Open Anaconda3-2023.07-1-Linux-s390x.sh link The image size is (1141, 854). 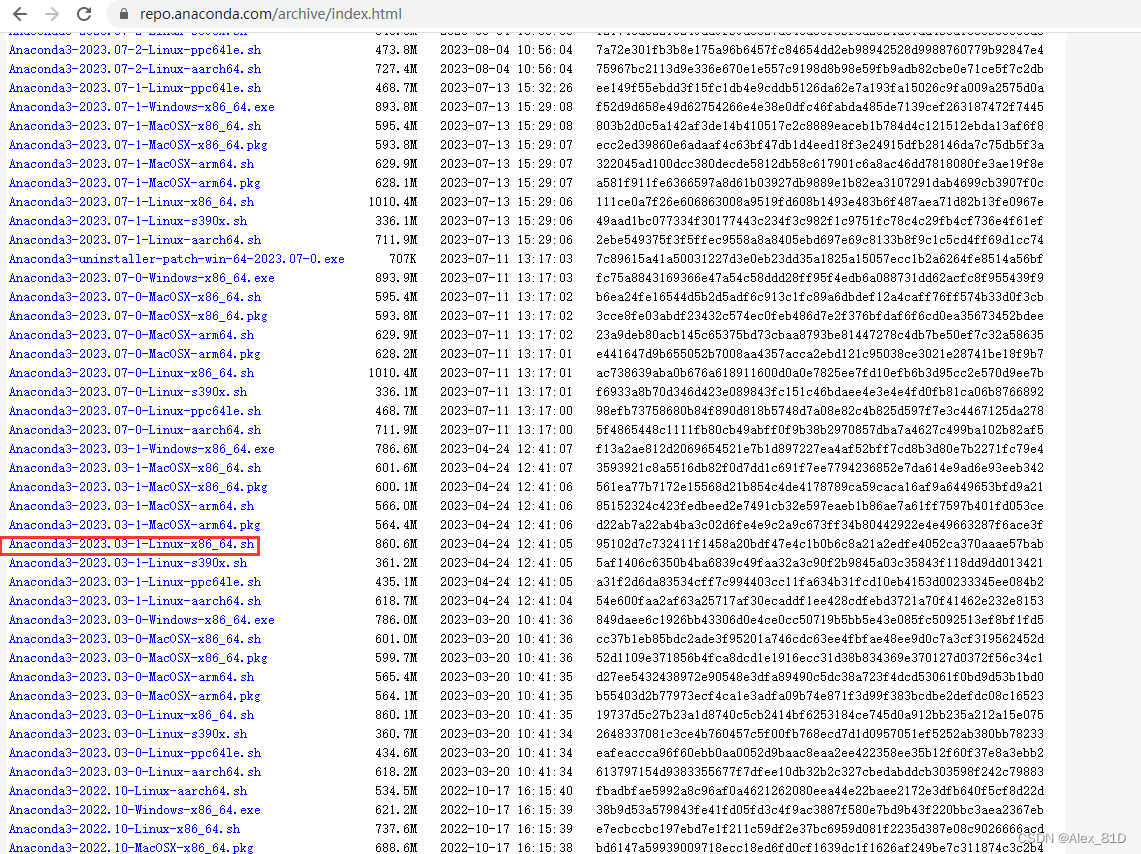click(x=128, y=220)
